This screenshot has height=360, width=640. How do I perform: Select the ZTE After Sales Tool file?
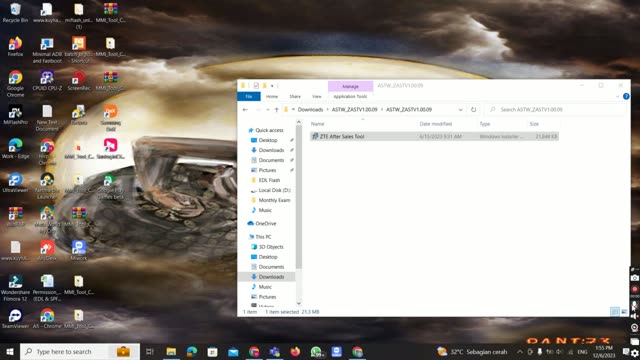(434, 136)
